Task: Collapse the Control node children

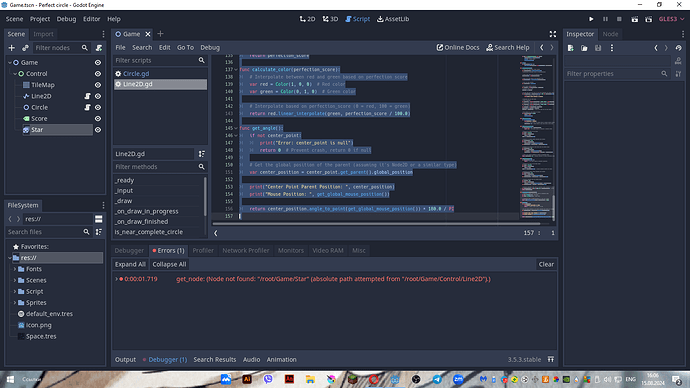Action: [x=15, y=73]
